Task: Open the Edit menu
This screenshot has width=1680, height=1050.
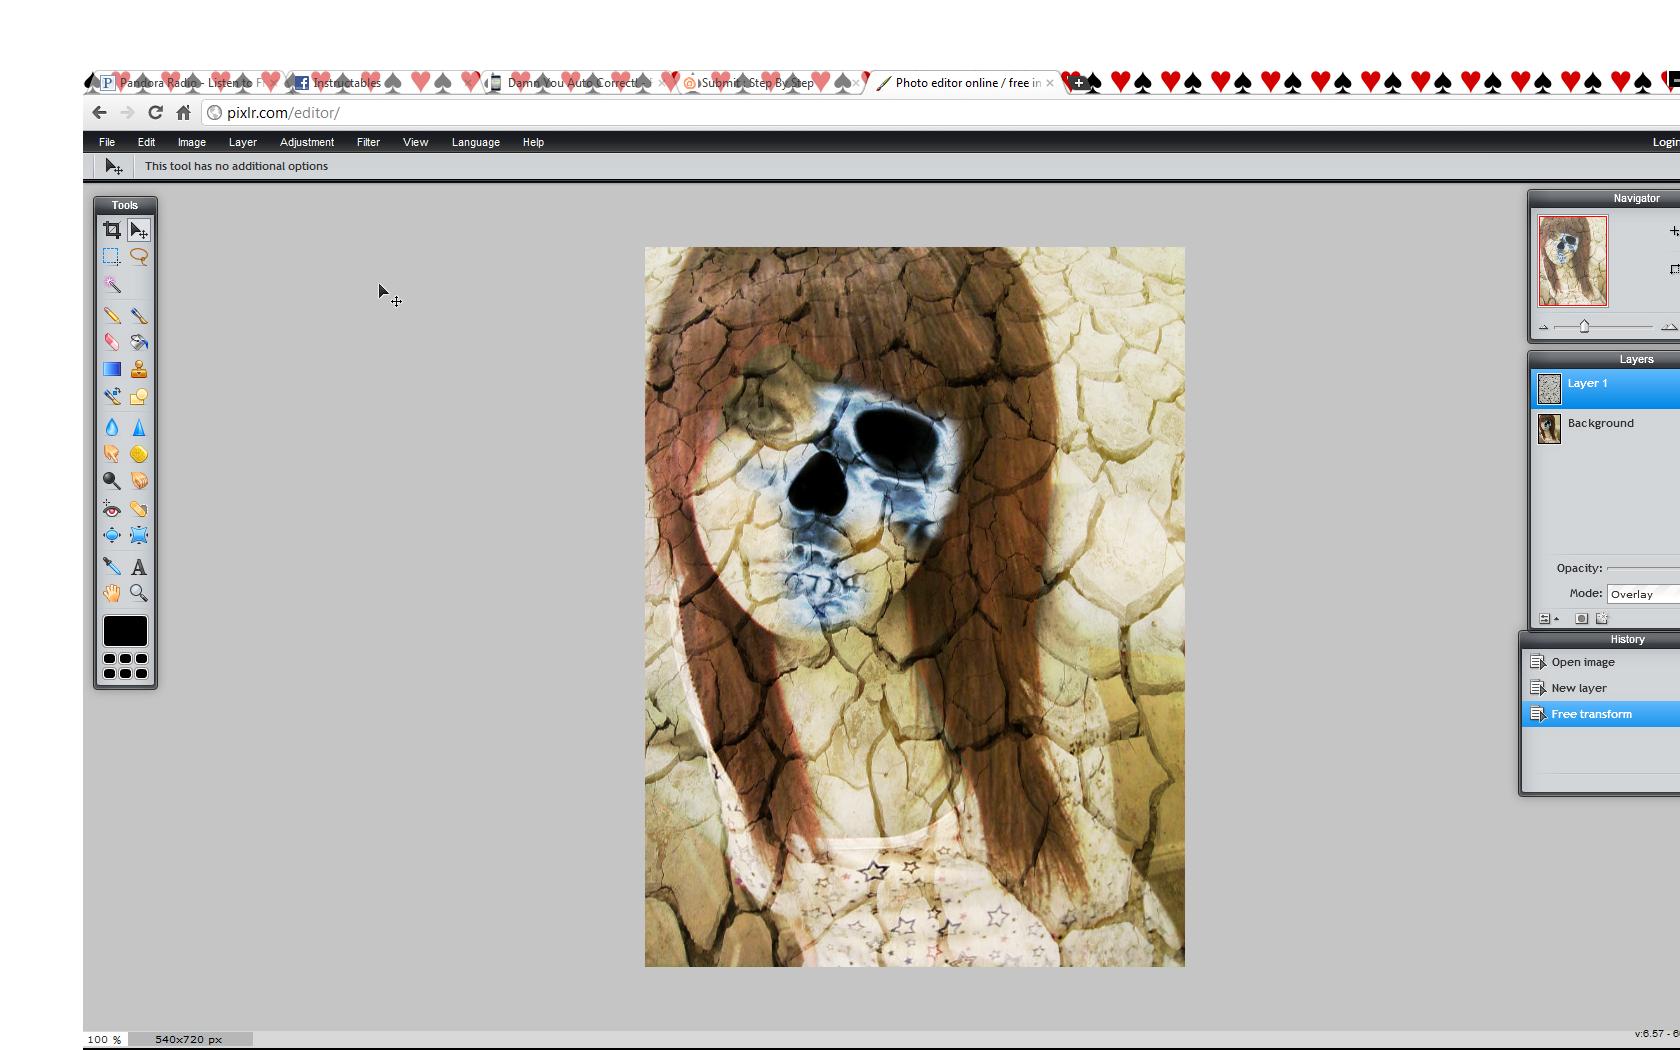Action: point(146,142)
